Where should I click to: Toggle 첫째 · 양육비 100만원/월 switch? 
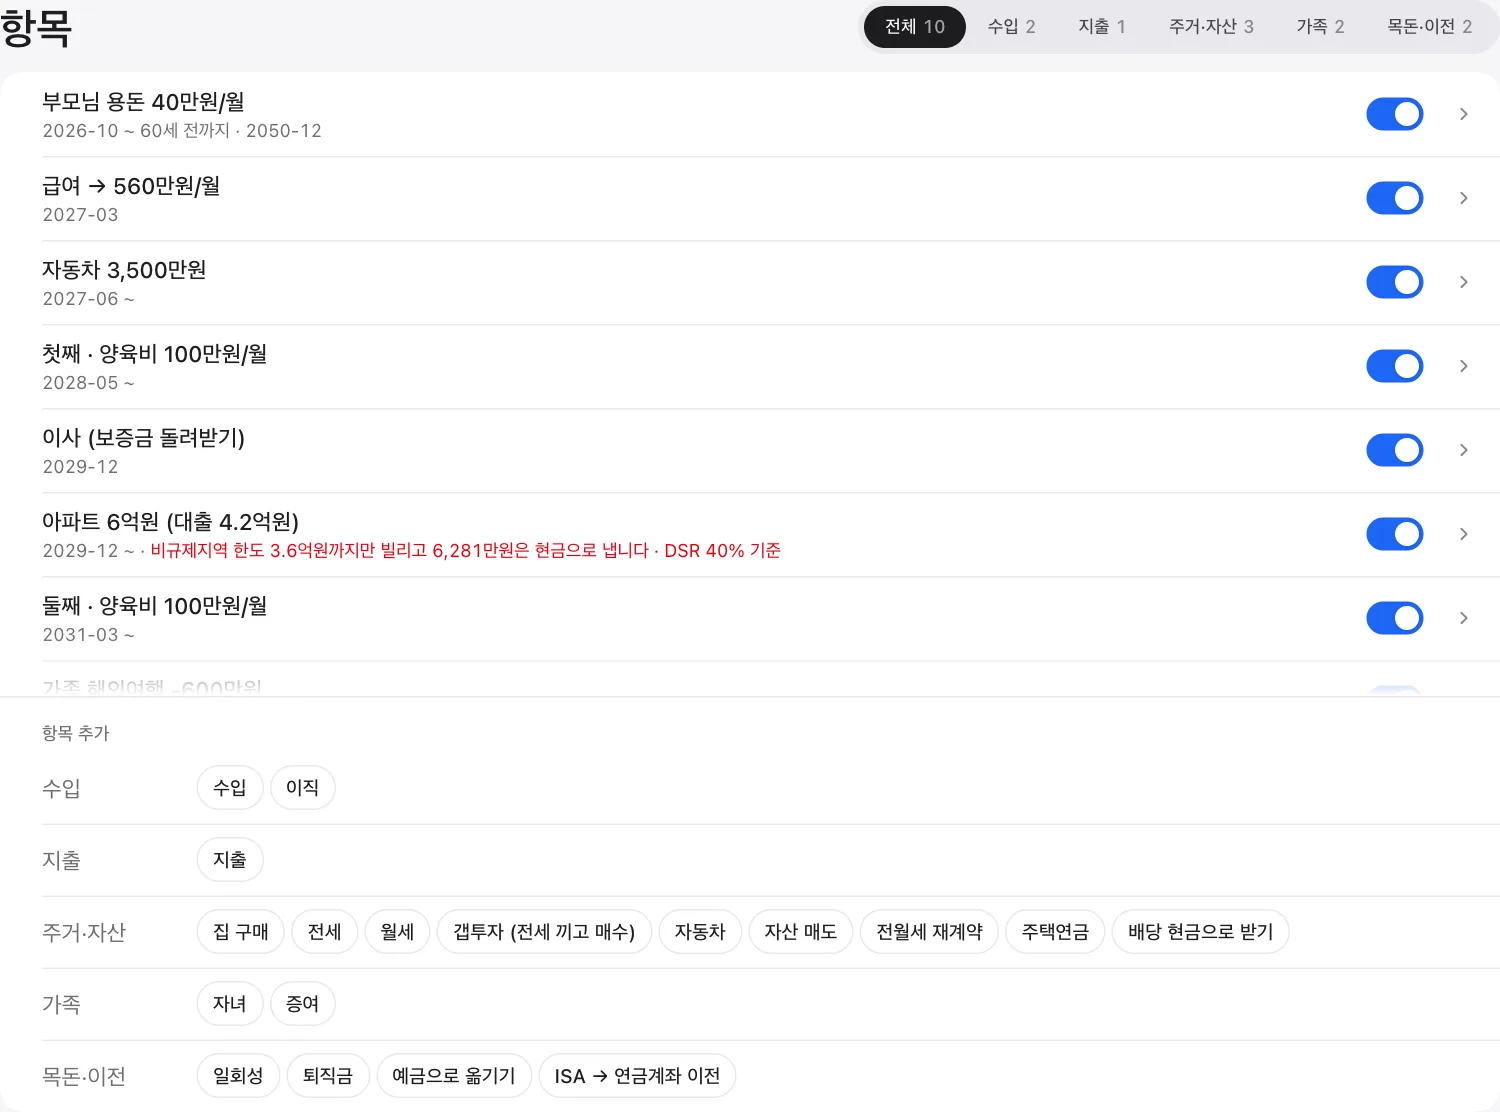point(1394,366)
